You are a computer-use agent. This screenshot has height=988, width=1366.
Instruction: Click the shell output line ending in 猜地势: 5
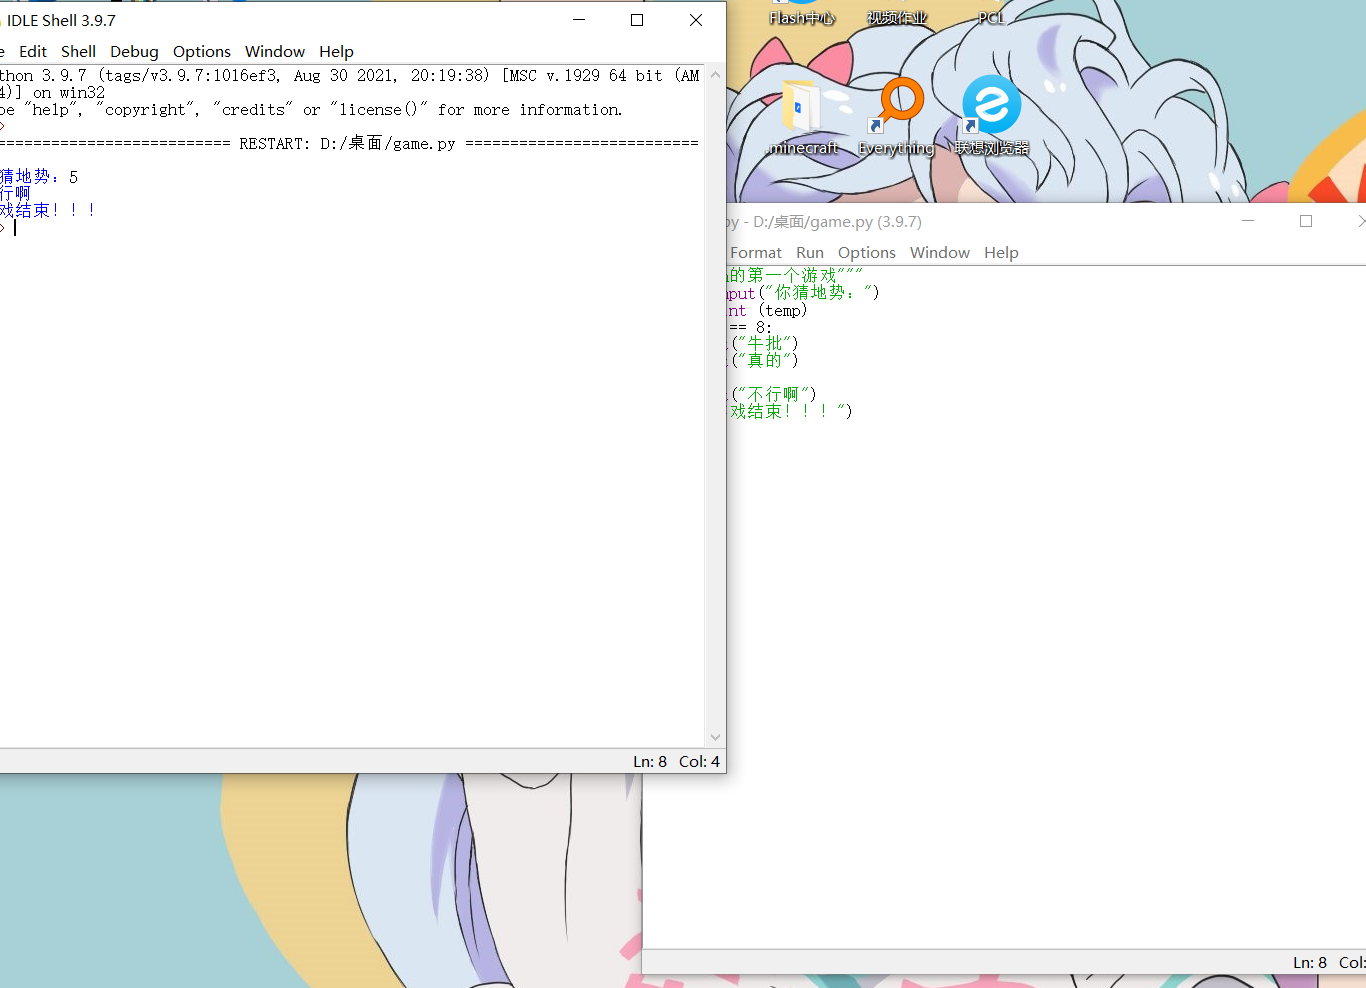39,177
